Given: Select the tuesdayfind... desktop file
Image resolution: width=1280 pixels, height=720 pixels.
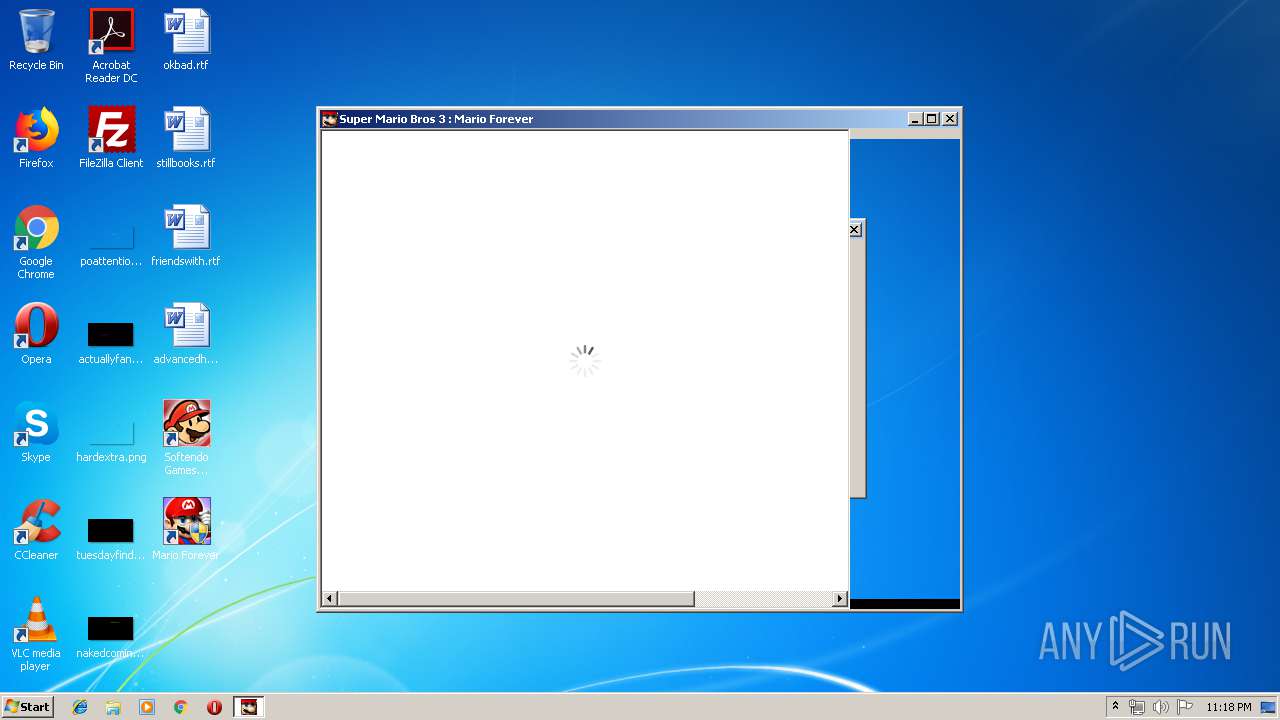Looking at the screenshot, I should [x=111, y=540].
